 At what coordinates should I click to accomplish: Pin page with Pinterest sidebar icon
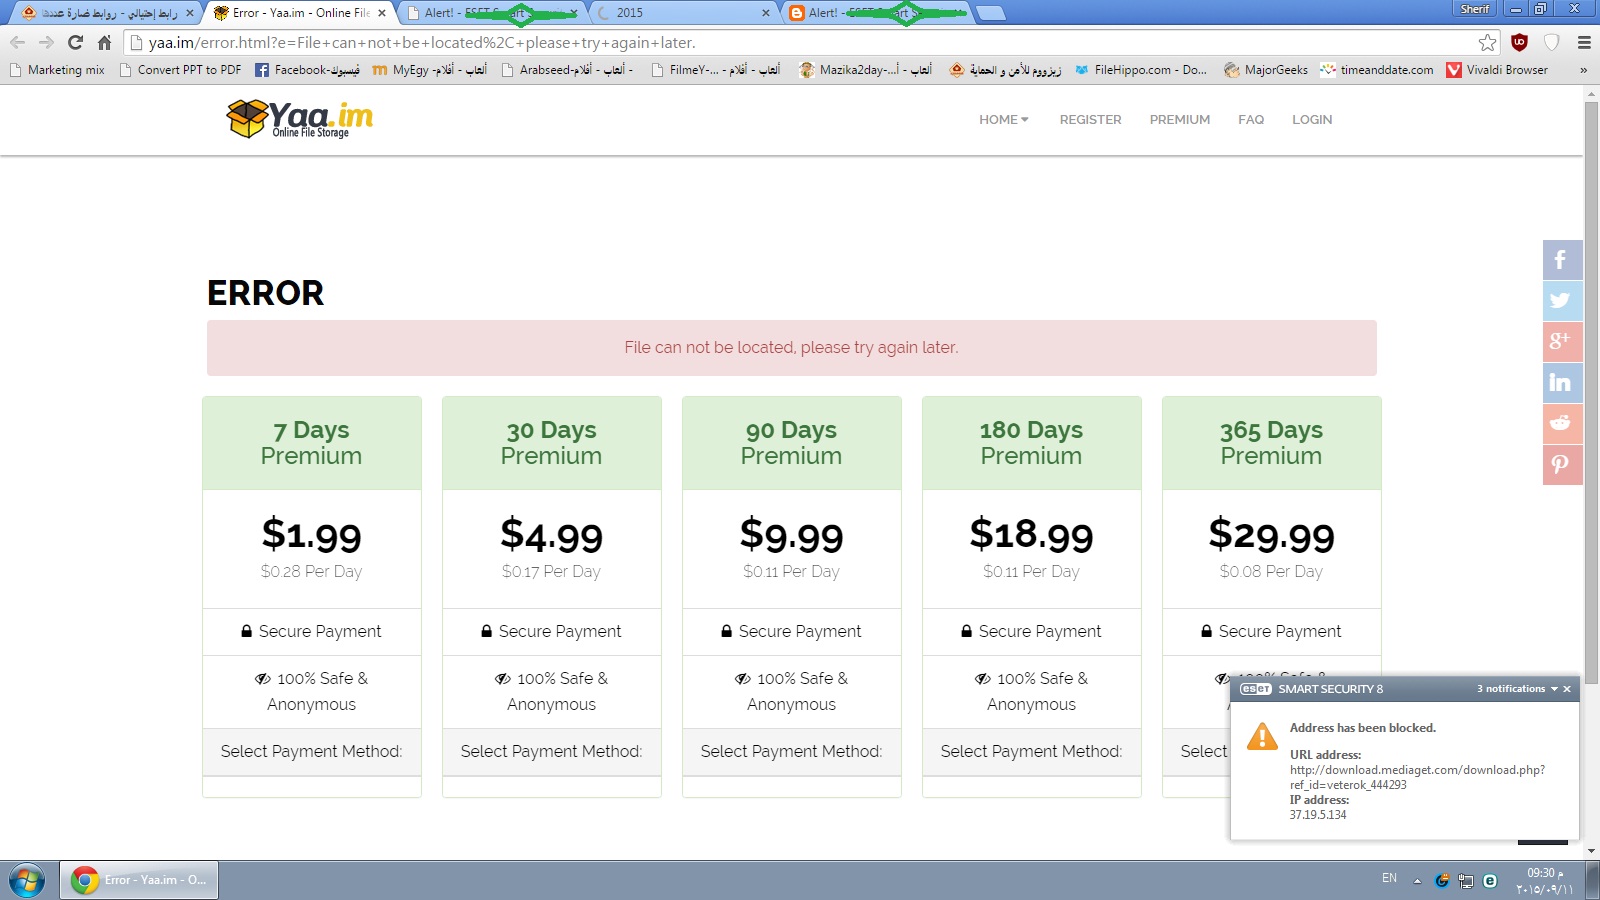[1561, 465]
